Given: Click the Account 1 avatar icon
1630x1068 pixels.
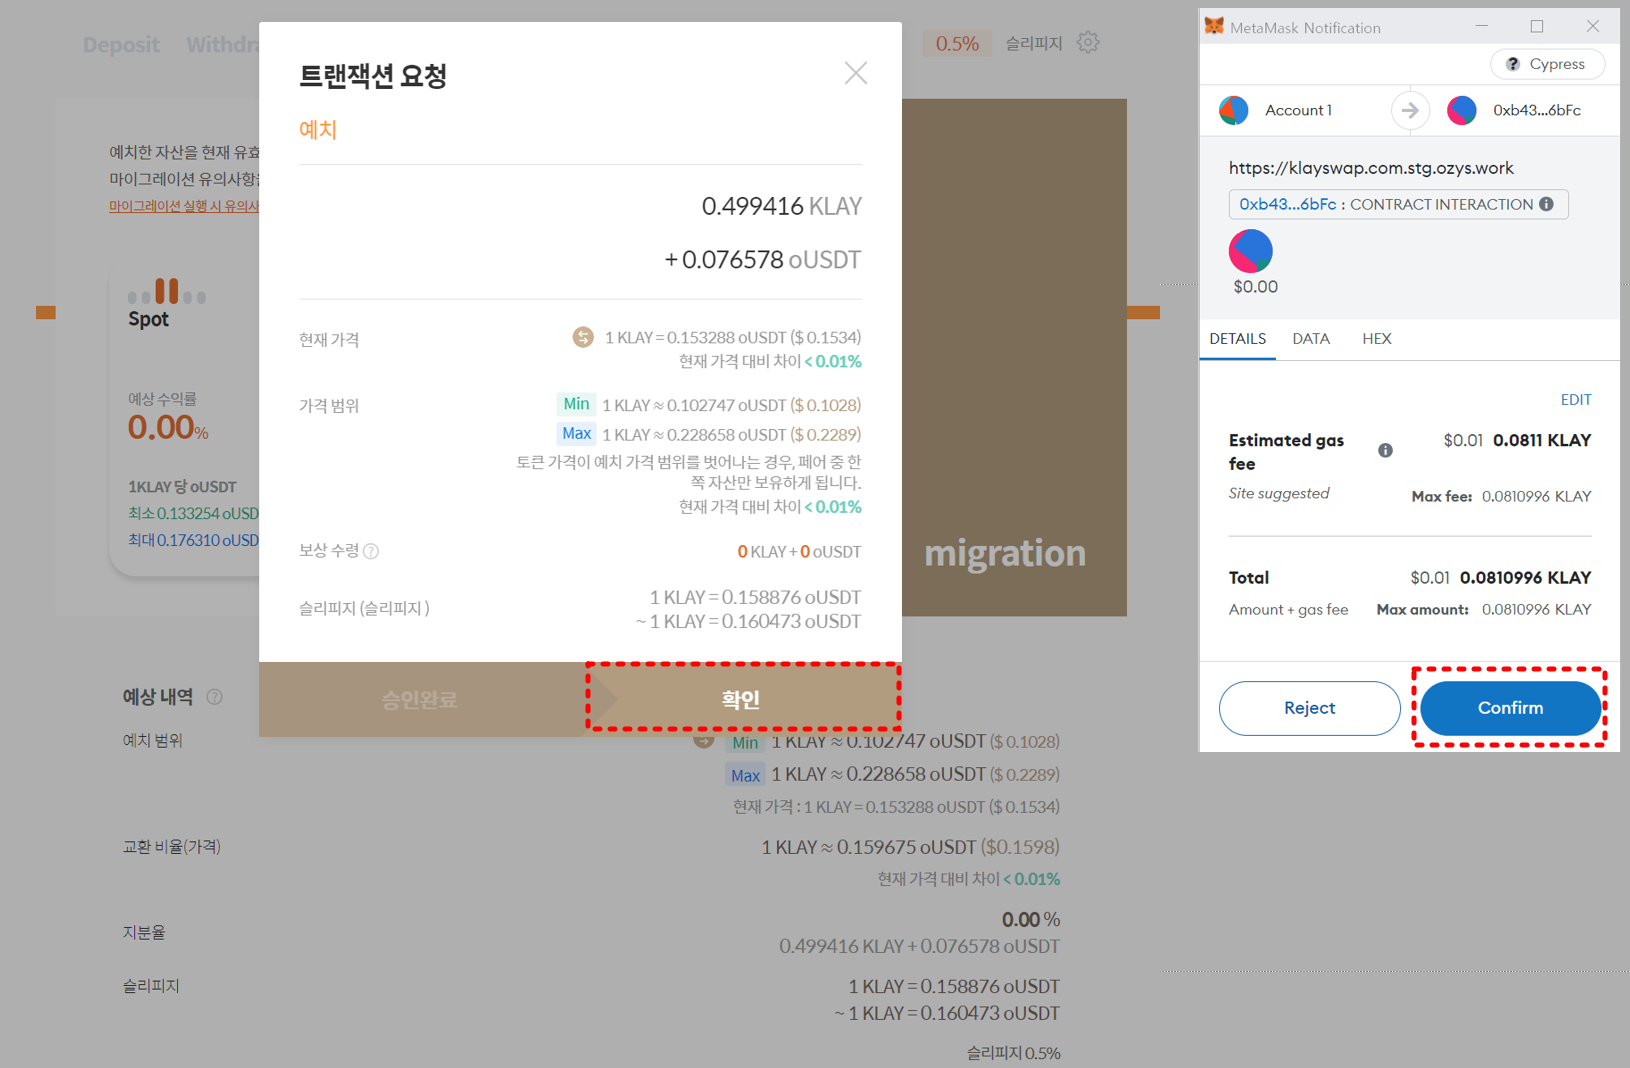Looking at the screenshot, I should click(x=1234, y=110).
